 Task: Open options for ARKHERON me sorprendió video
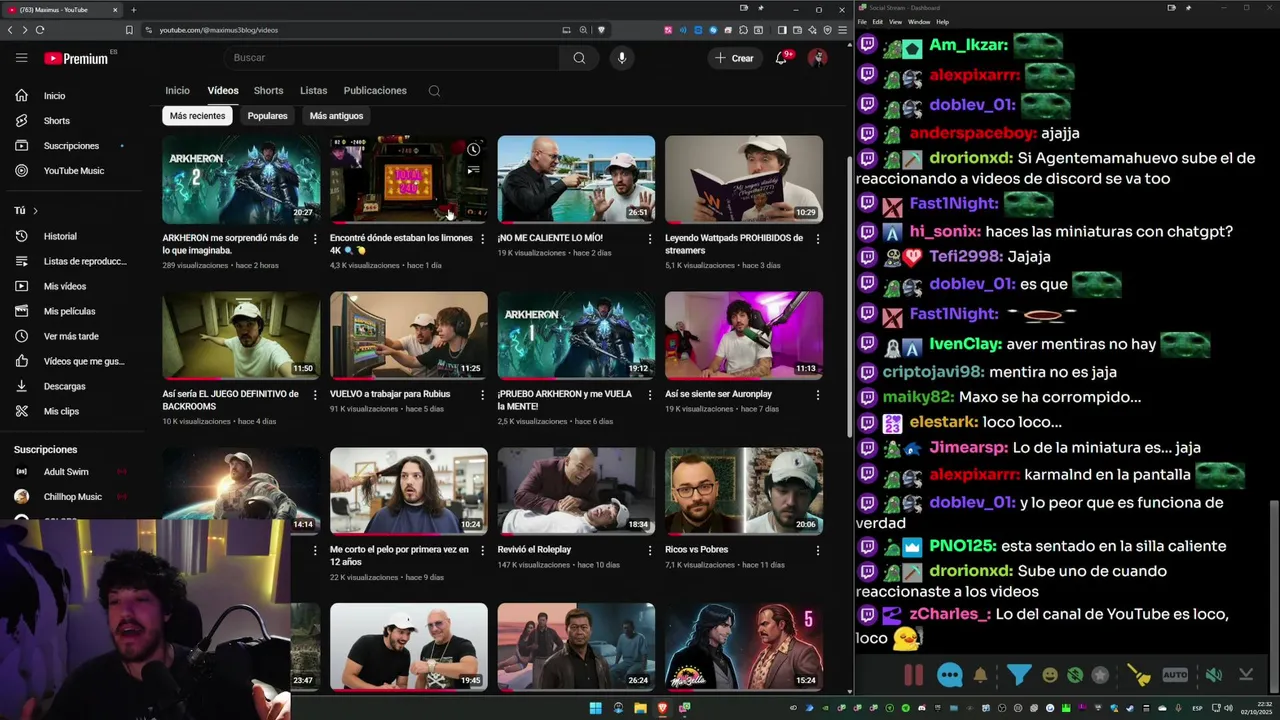315,239
